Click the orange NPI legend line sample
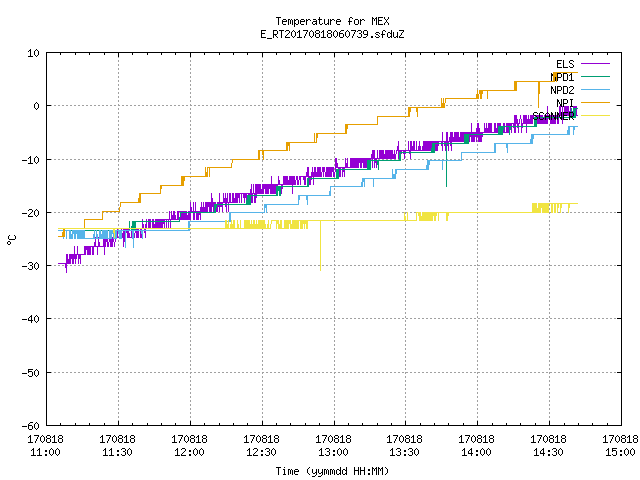640x480 pixels. click(x=595, y=102)
